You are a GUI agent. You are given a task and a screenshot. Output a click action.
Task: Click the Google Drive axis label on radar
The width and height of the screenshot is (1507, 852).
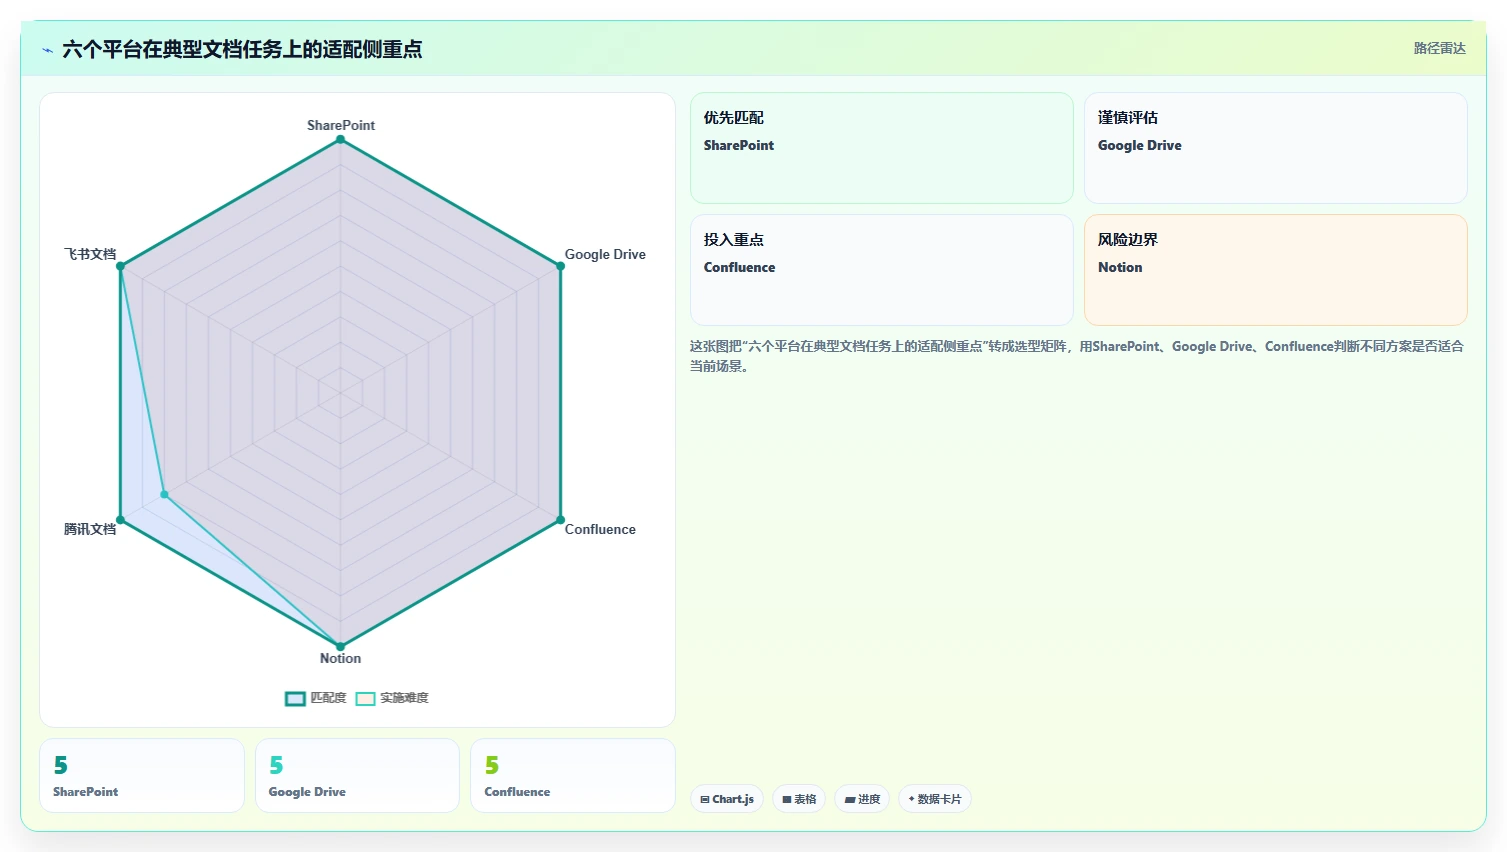605,254
